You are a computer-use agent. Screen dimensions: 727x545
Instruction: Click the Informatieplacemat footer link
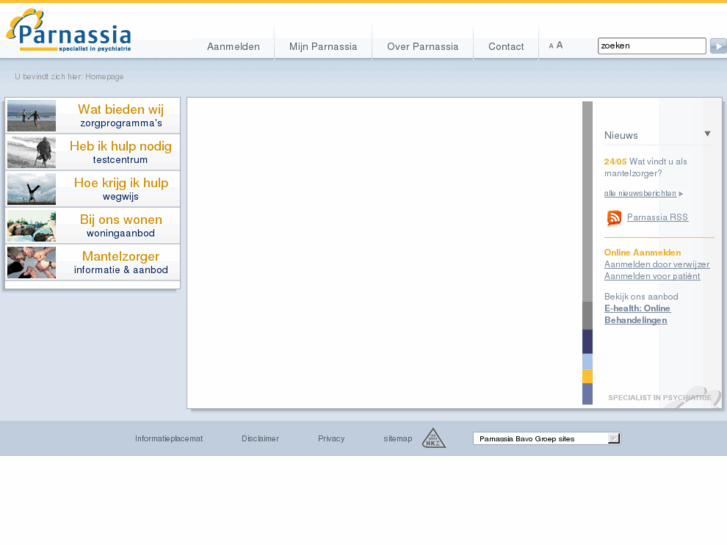169,438
